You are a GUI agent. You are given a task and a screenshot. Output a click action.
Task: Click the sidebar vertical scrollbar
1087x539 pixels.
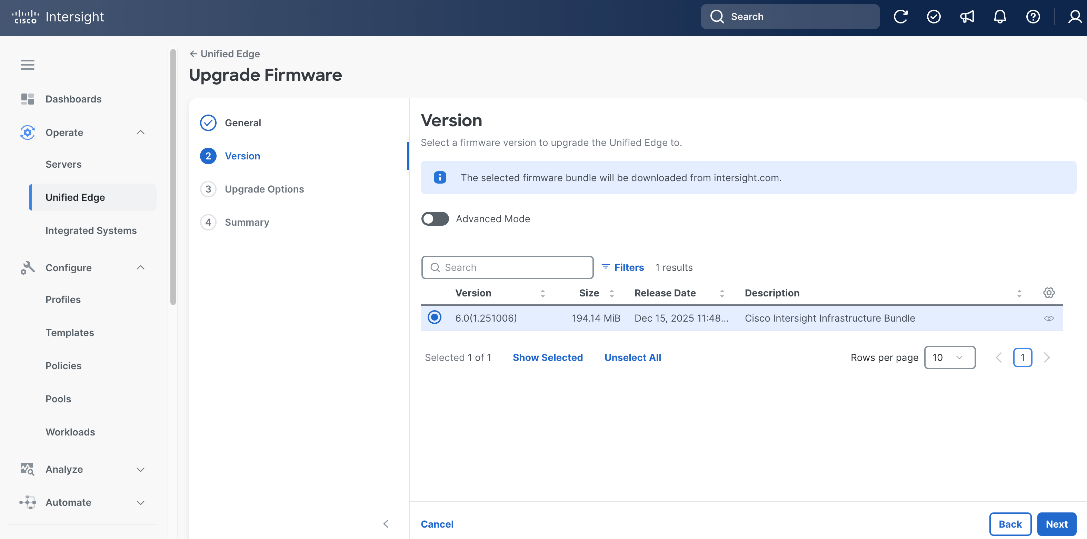pos(173,177)
